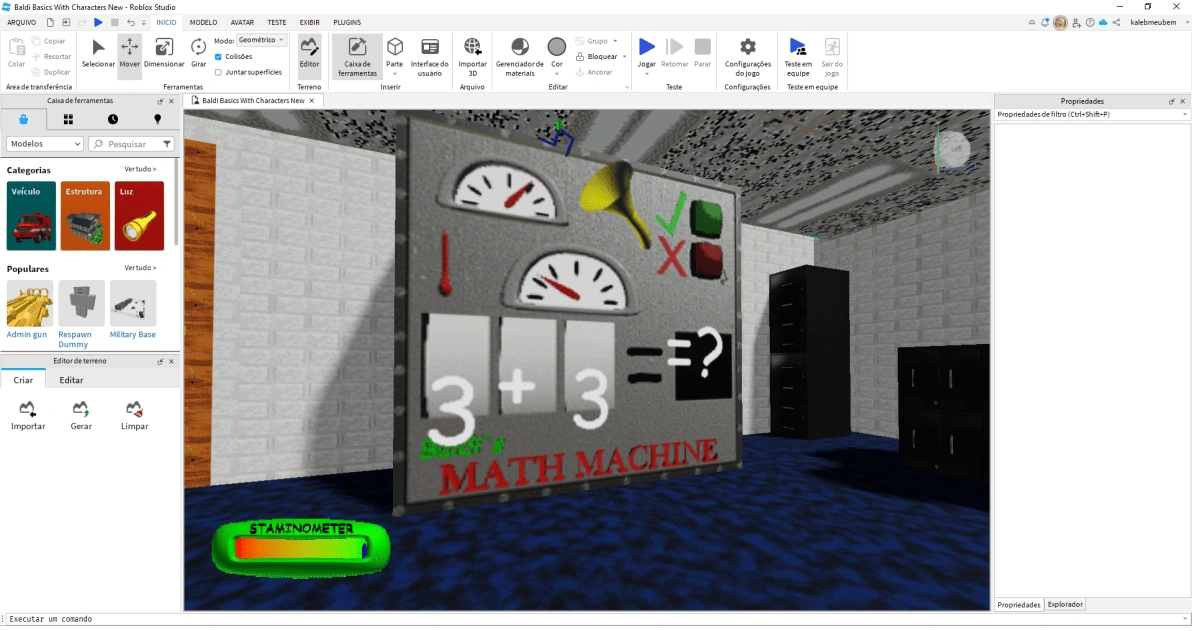The width and height of the screenshot is (1192, 631).
Task: Switch to the Editar tab in Editor de terreno
Action: pos(70,379)
